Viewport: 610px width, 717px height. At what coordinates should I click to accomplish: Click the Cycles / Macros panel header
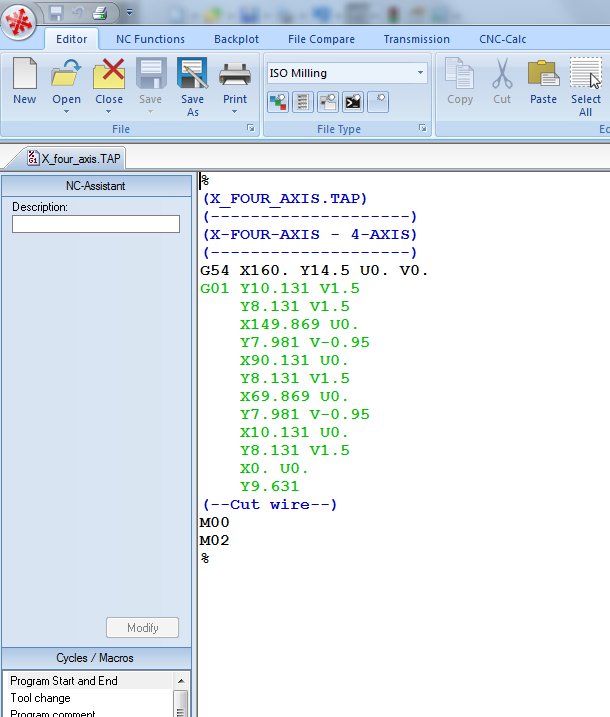point(96,658)
